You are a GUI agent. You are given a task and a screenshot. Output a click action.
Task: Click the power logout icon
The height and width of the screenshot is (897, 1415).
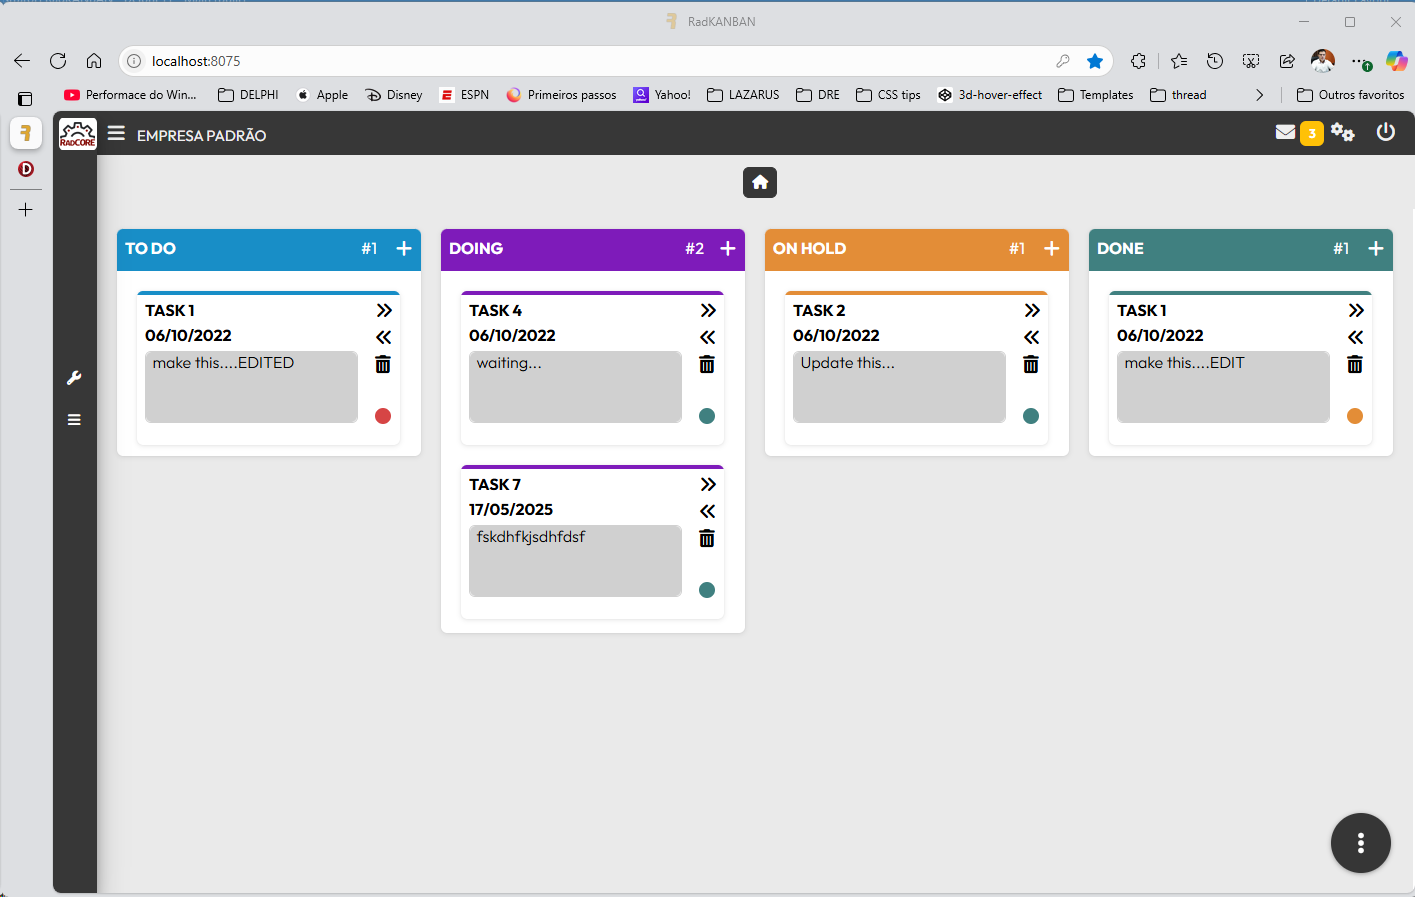coord(1385,132)
